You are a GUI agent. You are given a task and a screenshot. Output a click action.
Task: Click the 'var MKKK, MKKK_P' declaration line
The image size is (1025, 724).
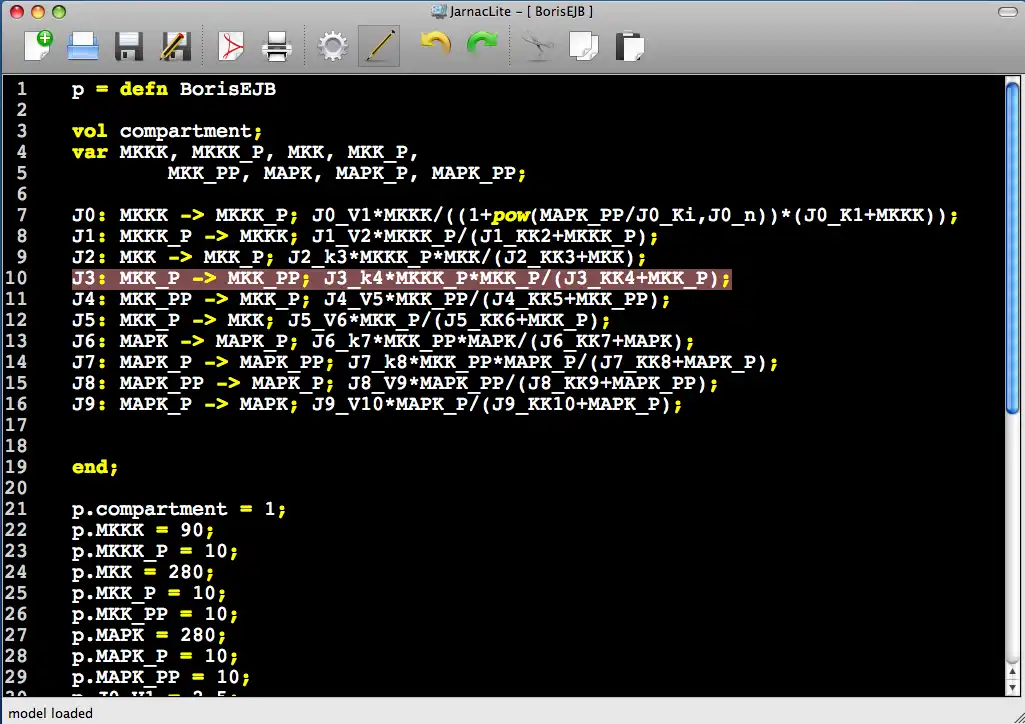click(x=244, y=152)
